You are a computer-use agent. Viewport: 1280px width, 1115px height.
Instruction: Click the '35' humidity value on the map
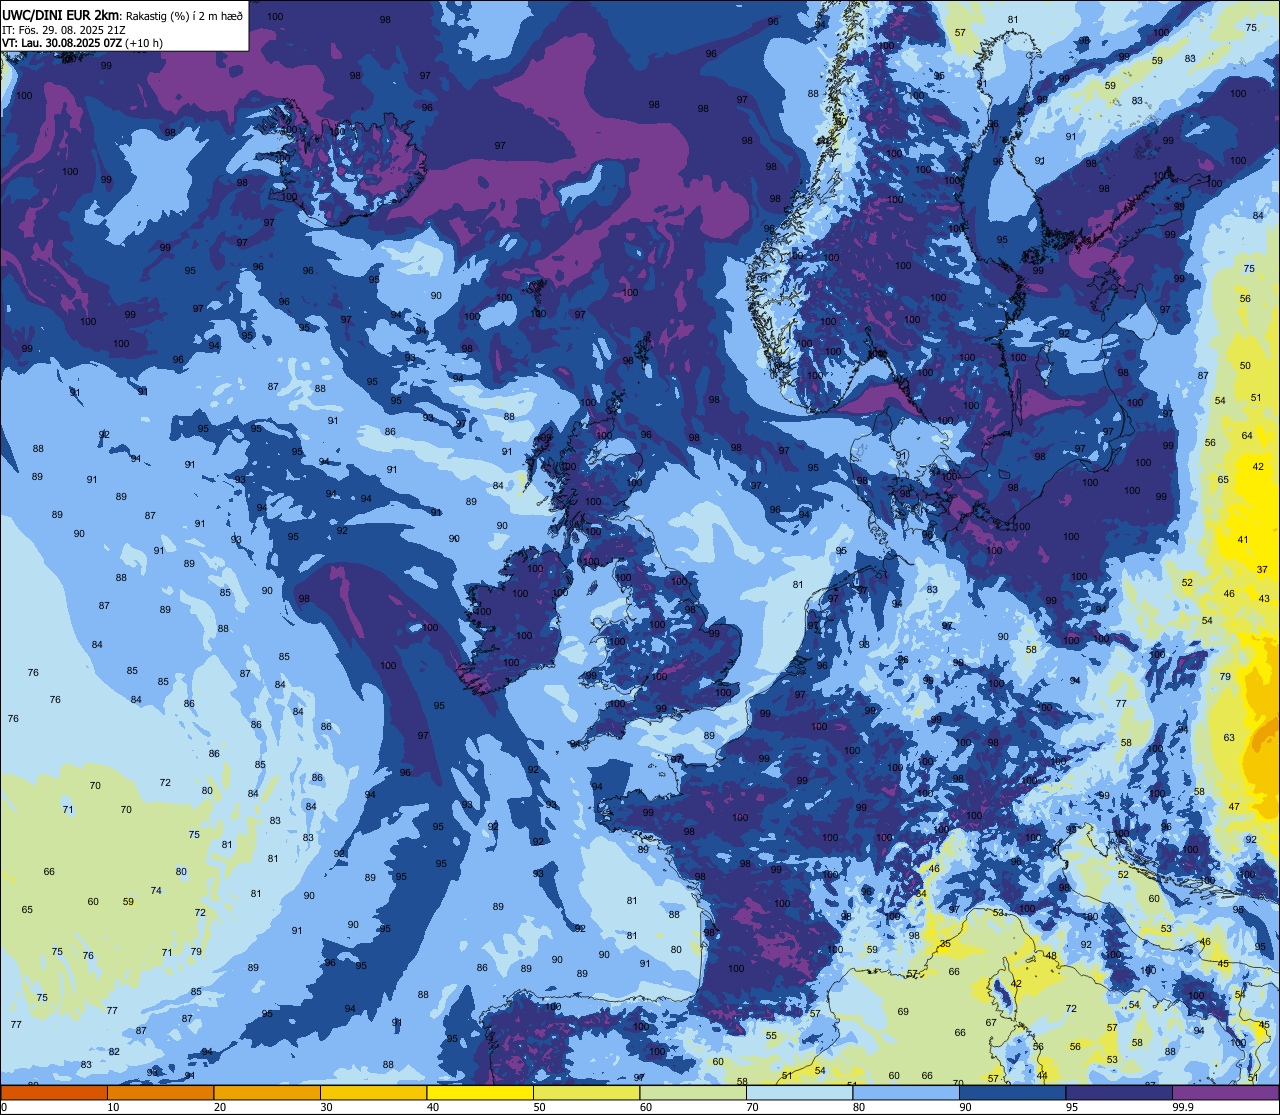(945, 944)
